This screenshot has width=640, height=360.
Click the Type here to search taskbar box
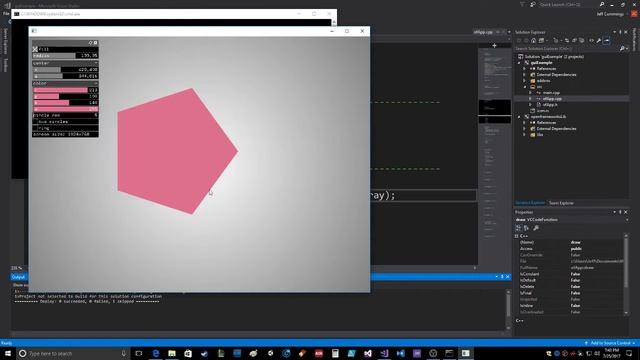pyautogui.click(x=73, y=353)
